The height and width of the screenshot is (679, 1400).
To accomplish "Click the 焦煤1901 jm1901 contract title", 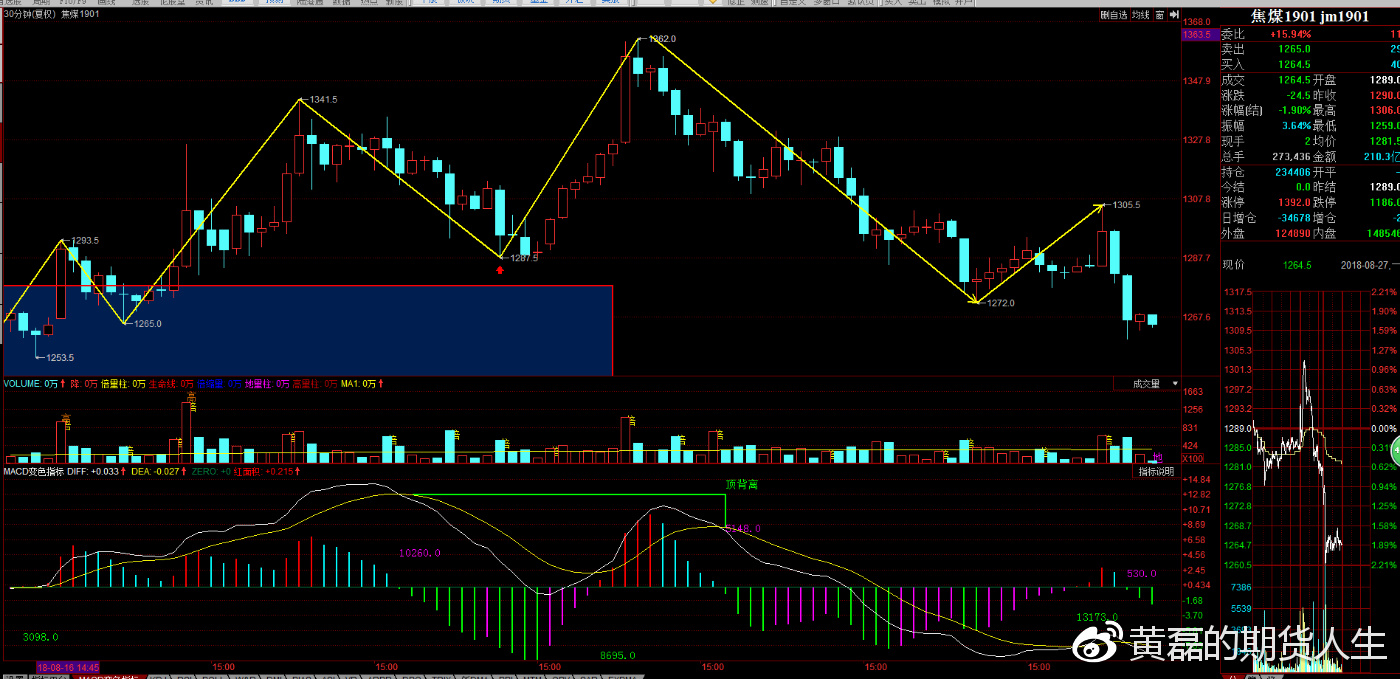I will tap(1309, 15).
